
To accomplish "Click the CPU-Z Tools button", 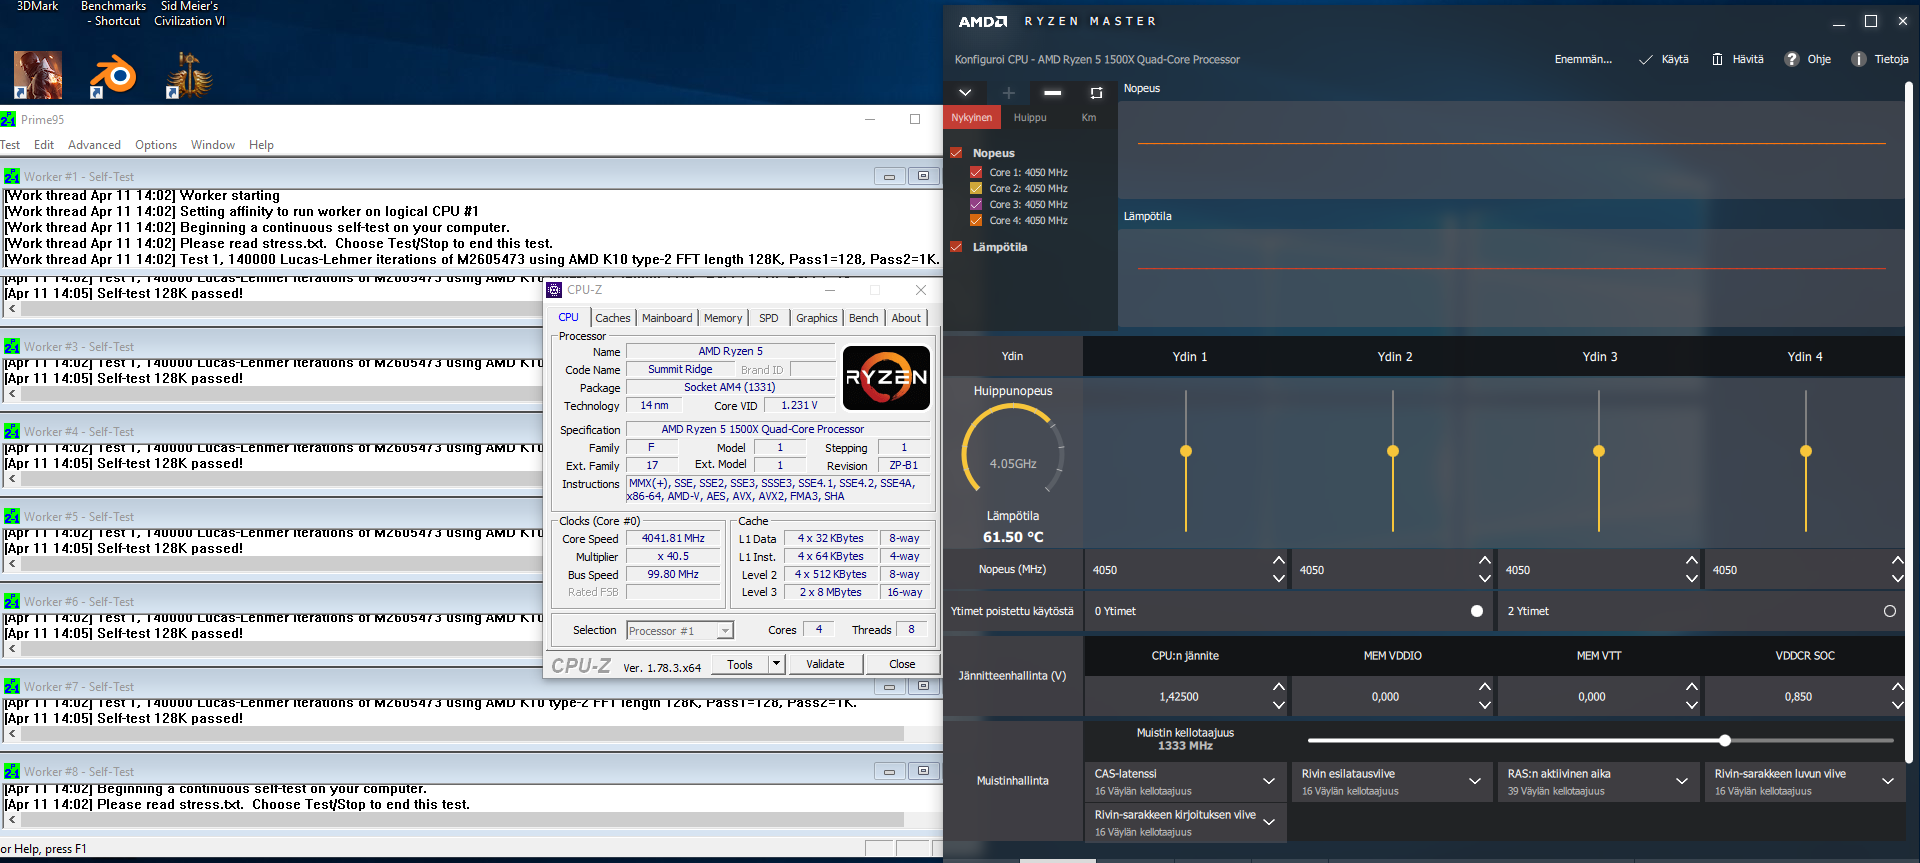I will click(740, 664).
